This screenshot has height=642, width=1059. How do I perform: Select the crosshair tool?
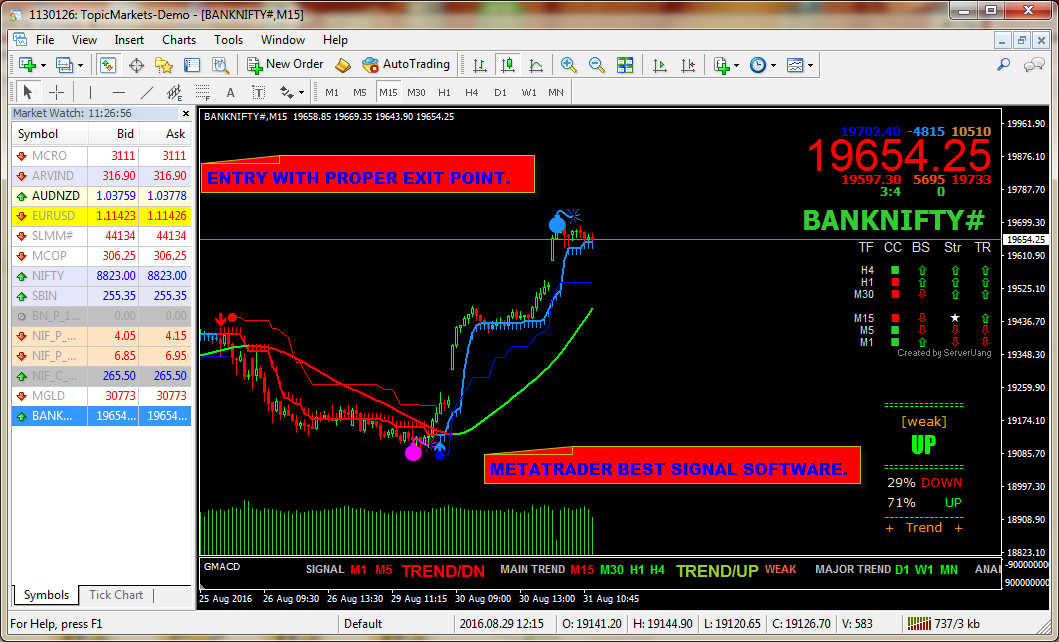pos(57,92)
